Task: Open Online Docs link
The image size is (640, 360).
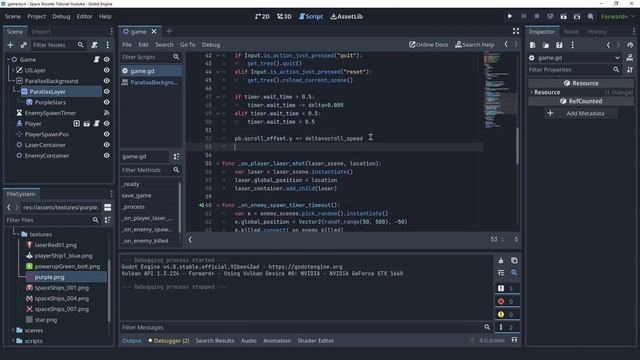Action: click(x=429, y=44)
